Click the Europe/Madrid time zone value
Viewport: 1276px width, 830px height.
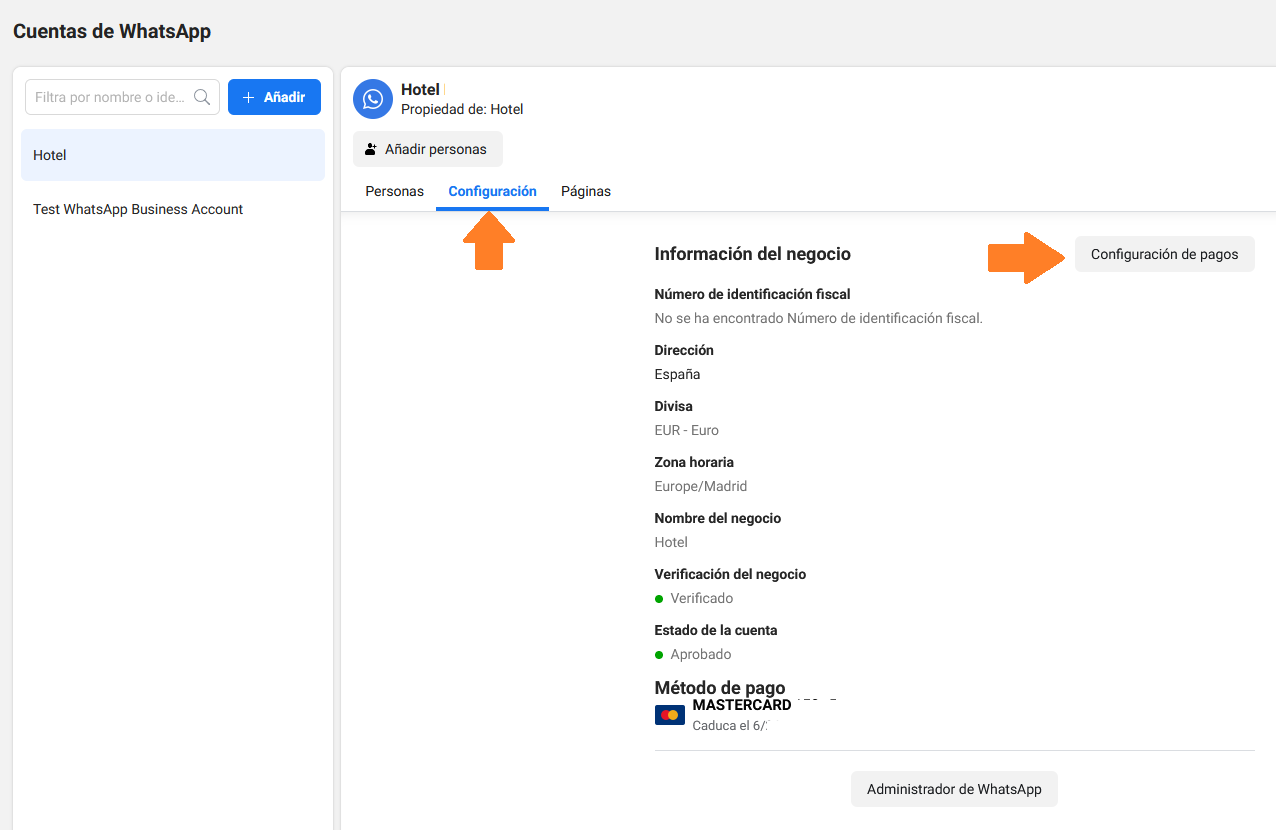point(700,486)
